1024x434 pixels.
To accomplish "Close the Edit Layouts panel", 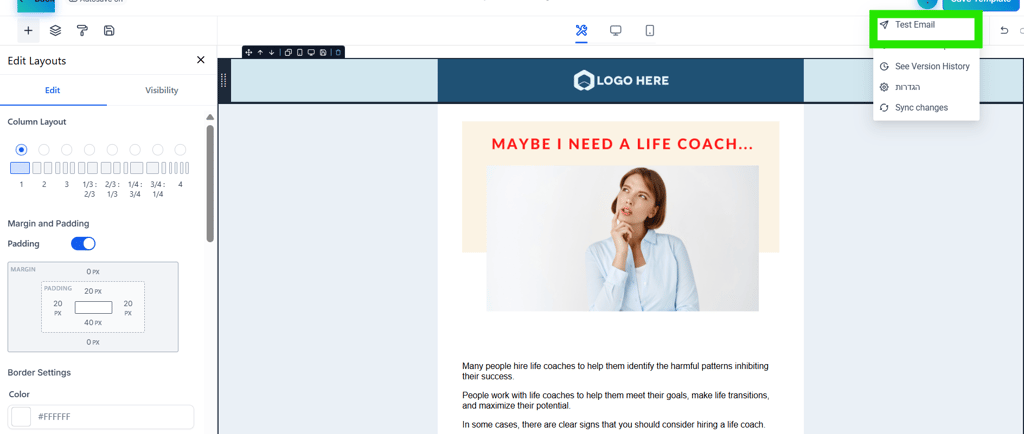I will click(200, 60).
